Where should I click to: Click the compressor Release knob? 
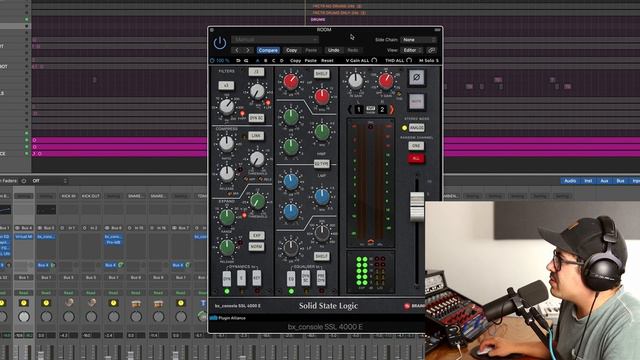(226, 173)
